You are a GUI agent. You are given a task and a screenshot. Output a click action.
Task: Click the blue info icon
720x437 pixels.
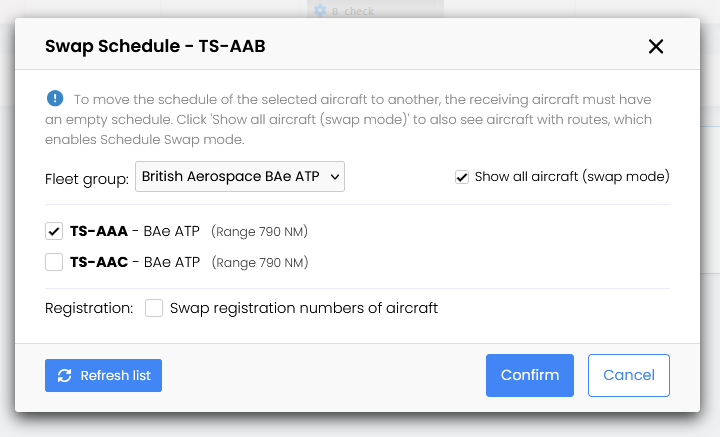[x=55, y=98]
